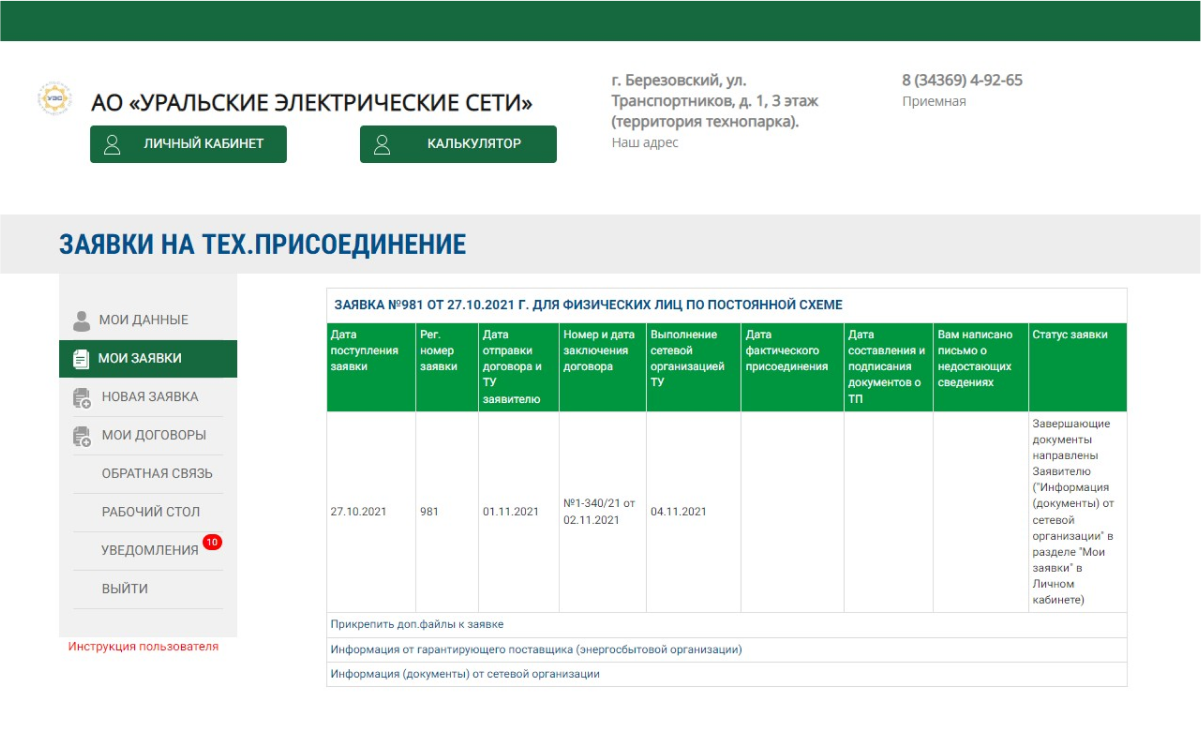
Task: Click Выполнение сетевой организацией ТУ header
Action: 694,367
